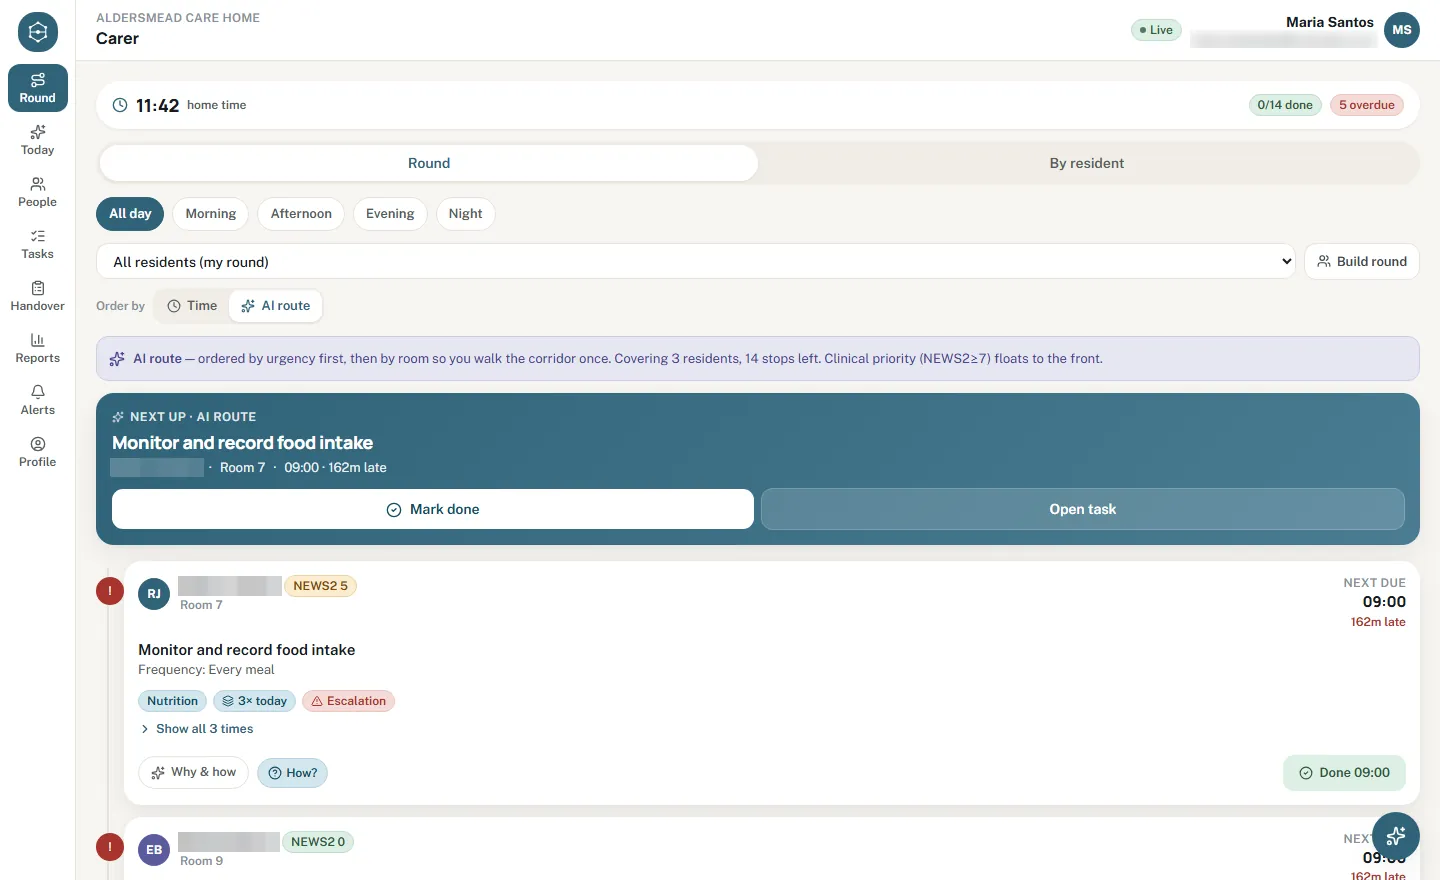Order tasks by AI route
This screenshot has width=1440, height=880.
point(276,306)
